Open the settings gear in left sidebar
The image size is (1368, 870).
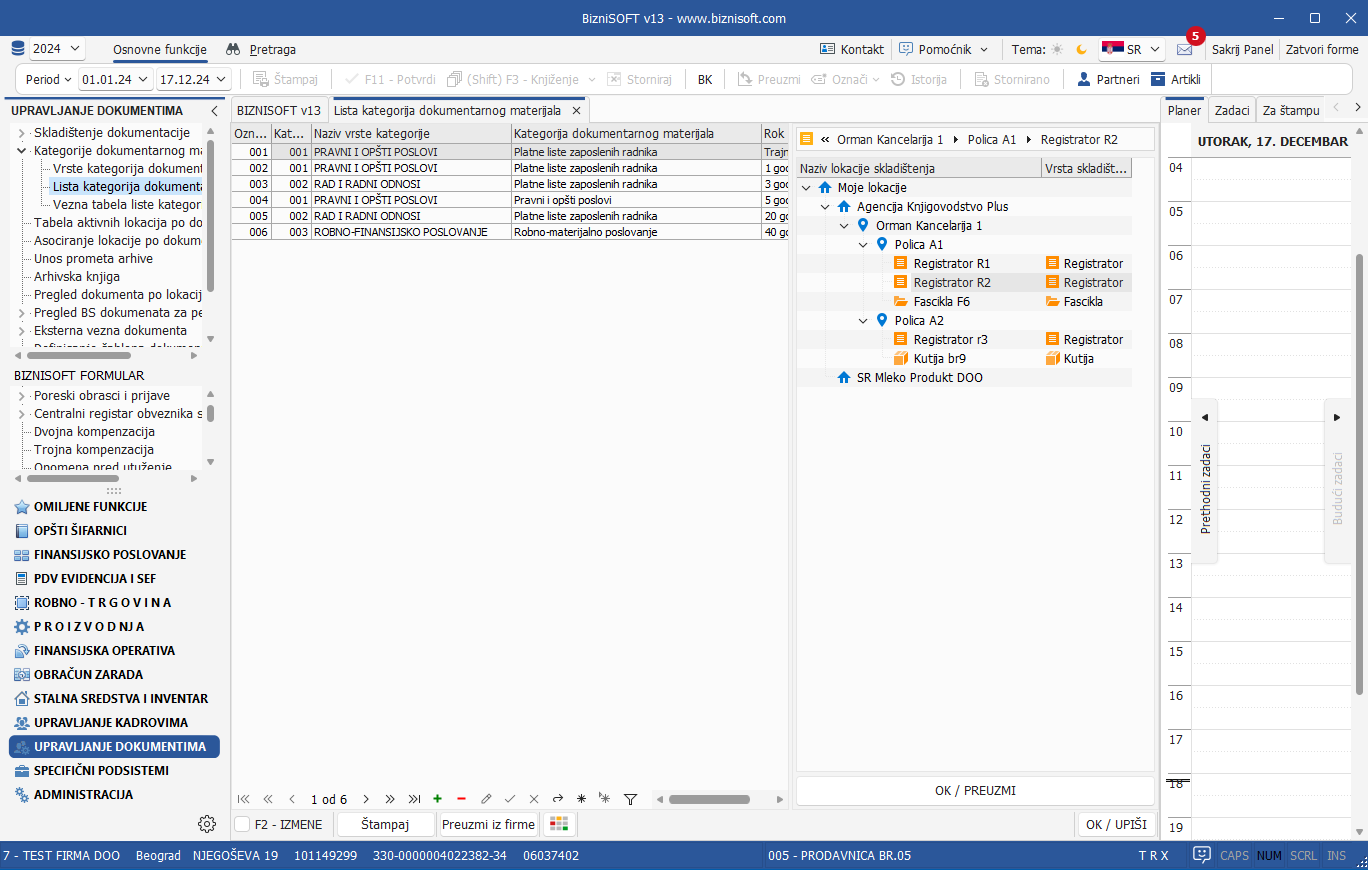(207, 824)
